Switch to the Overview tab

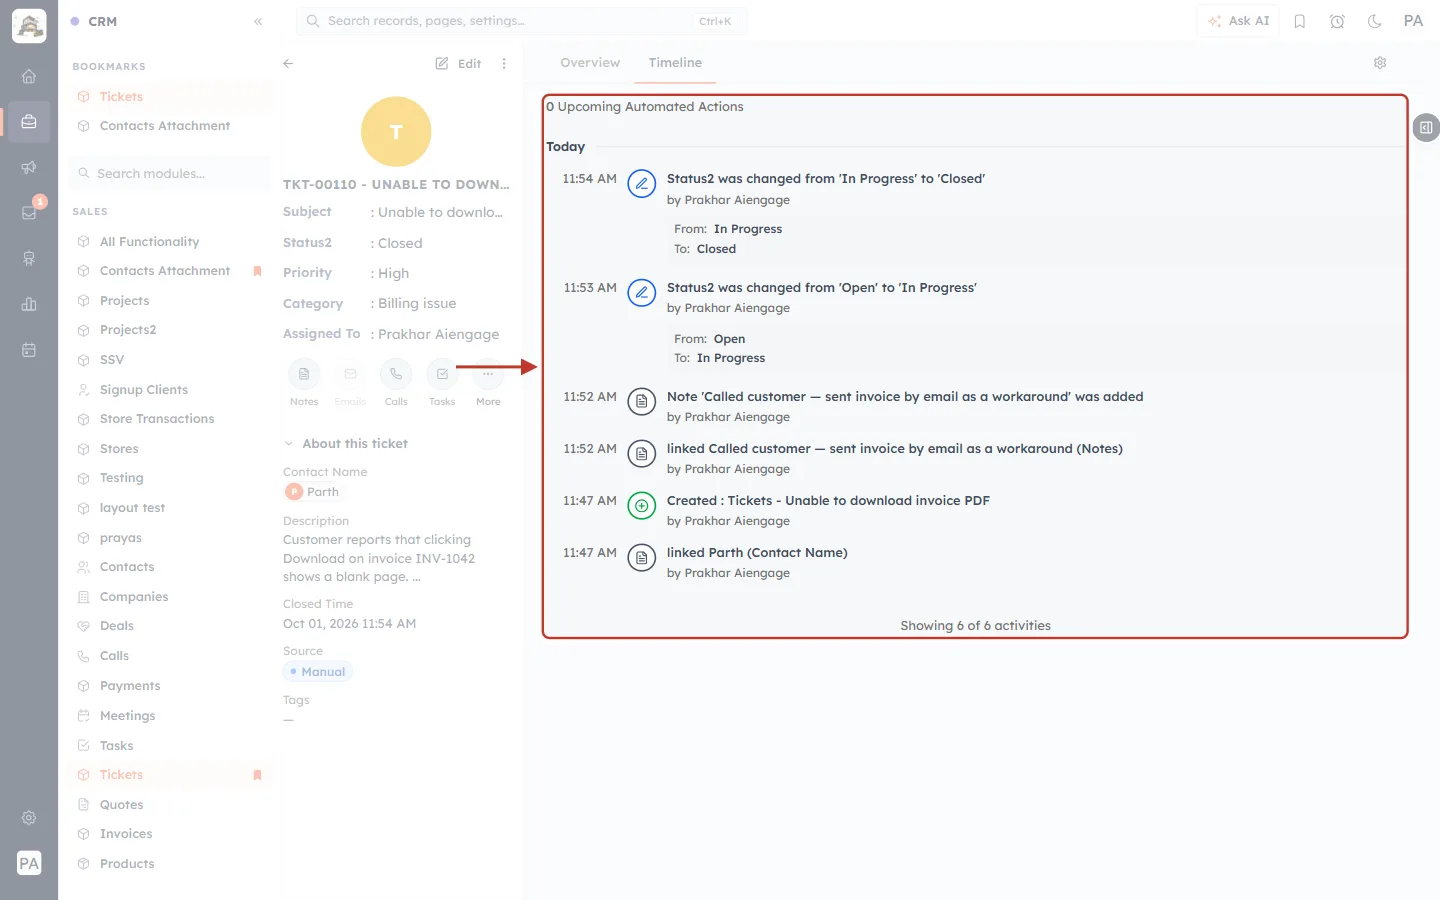[590, 62]
